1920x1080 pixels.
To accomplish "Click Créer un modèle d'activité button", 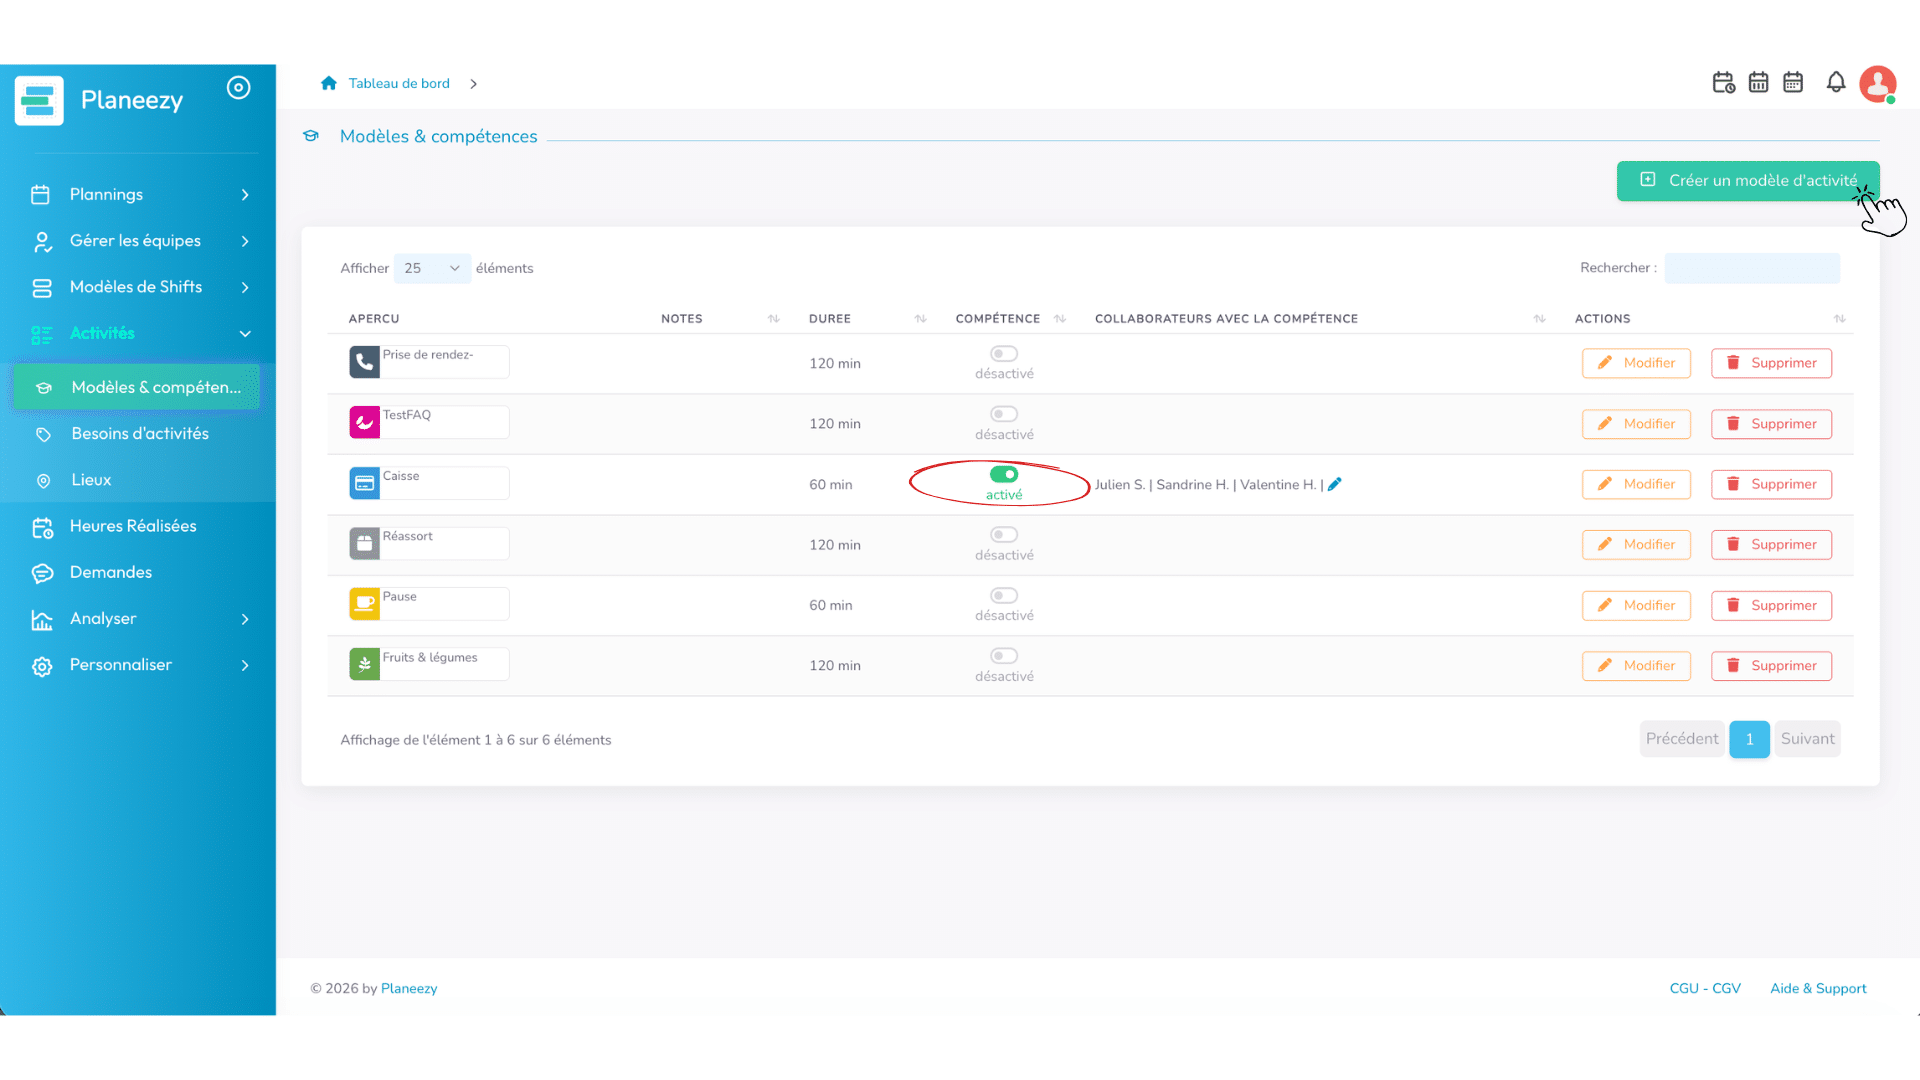I will pos(1747,181).
